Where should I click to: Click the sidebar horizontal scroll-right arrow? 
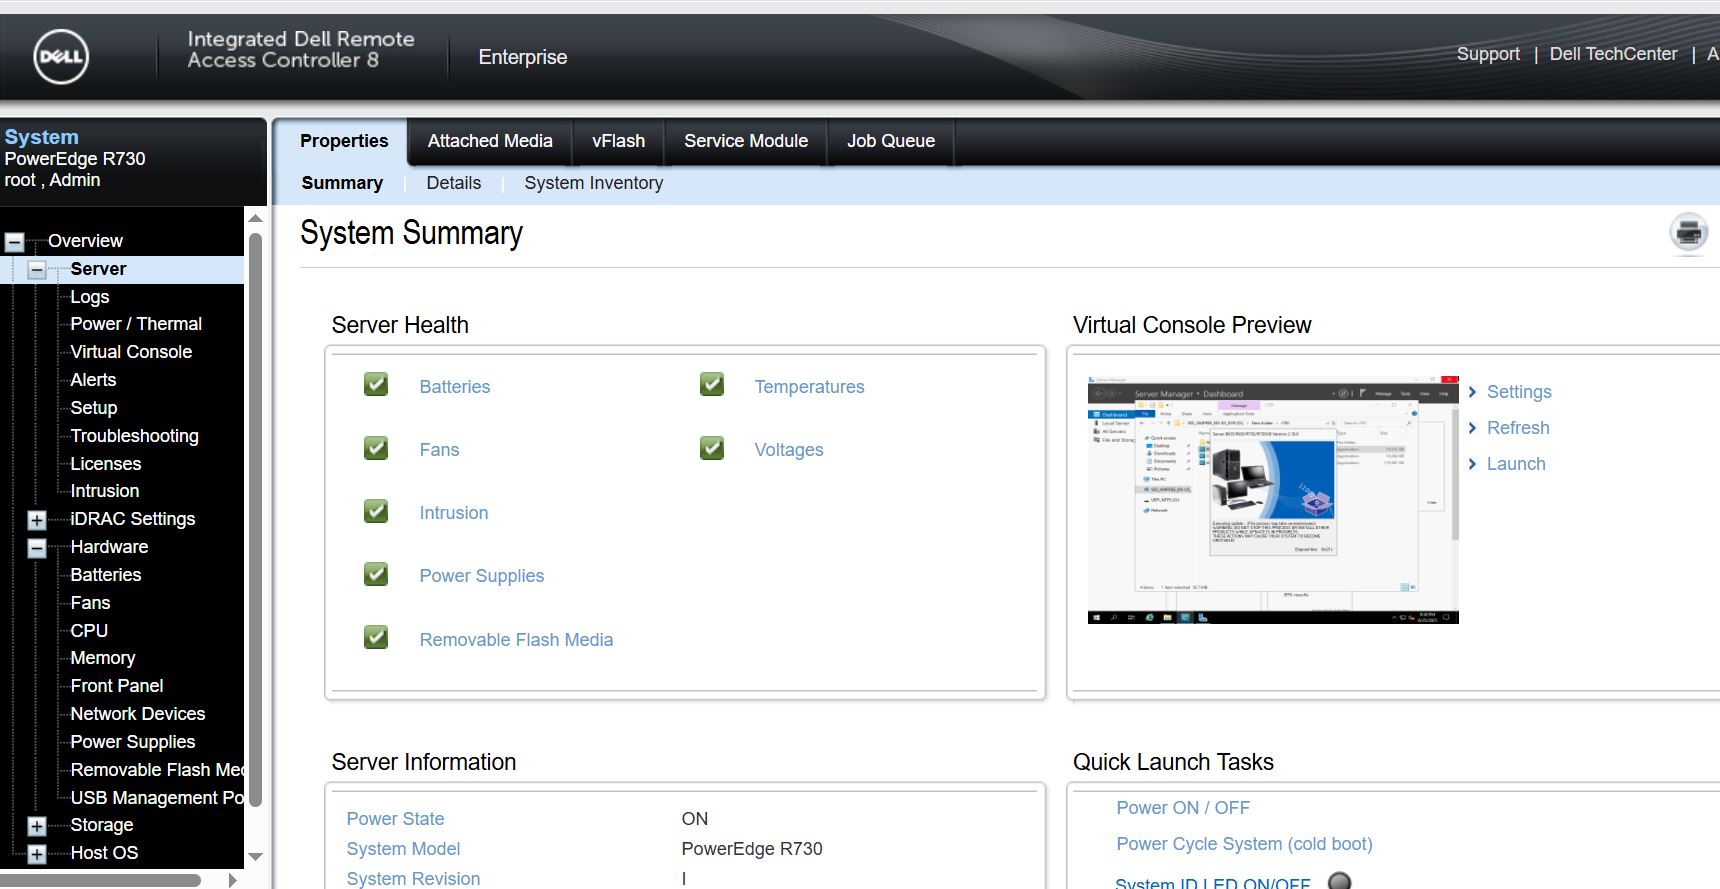click(232, 881)
